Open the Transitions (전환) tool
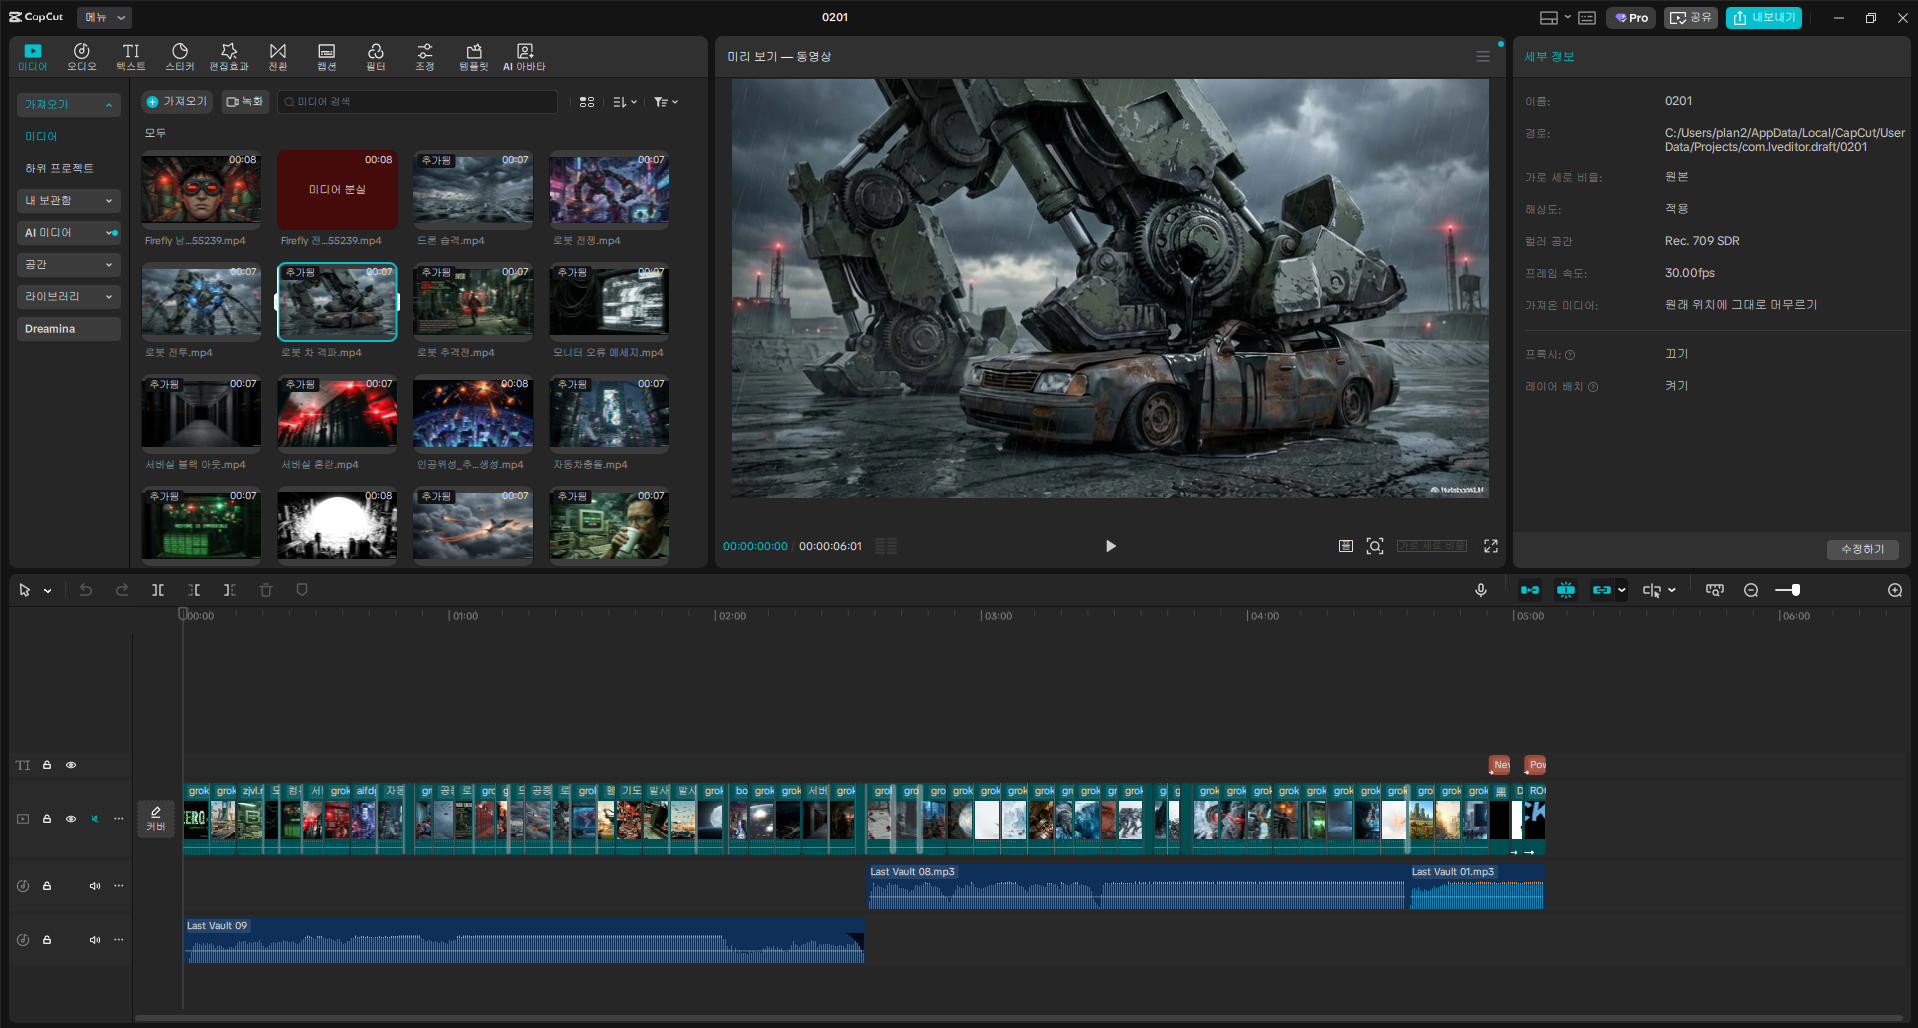 [278, 57]
